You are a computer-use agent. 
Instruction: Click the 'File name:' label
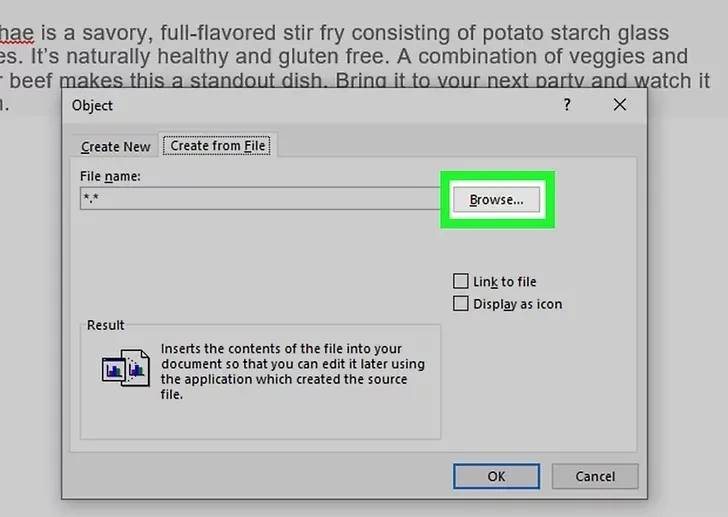pos(110,176)
